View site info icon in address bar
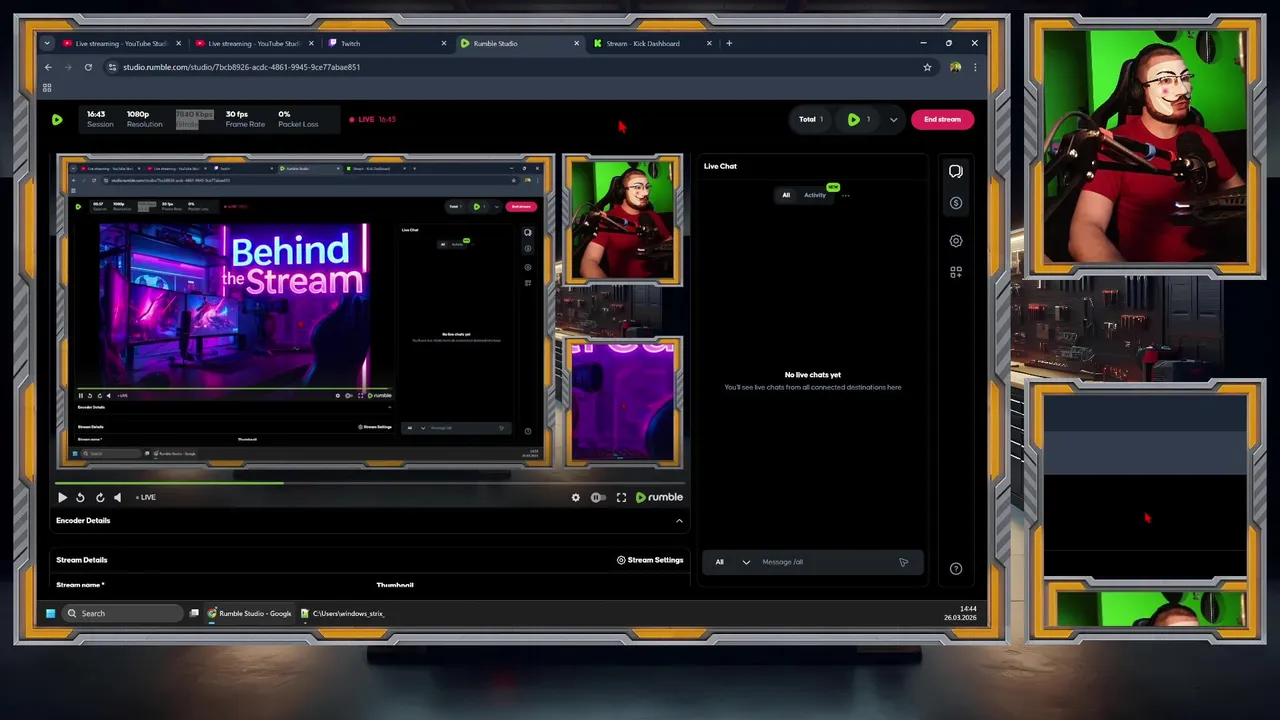Viewport: 1280px width, 720px height. (112, 67)
